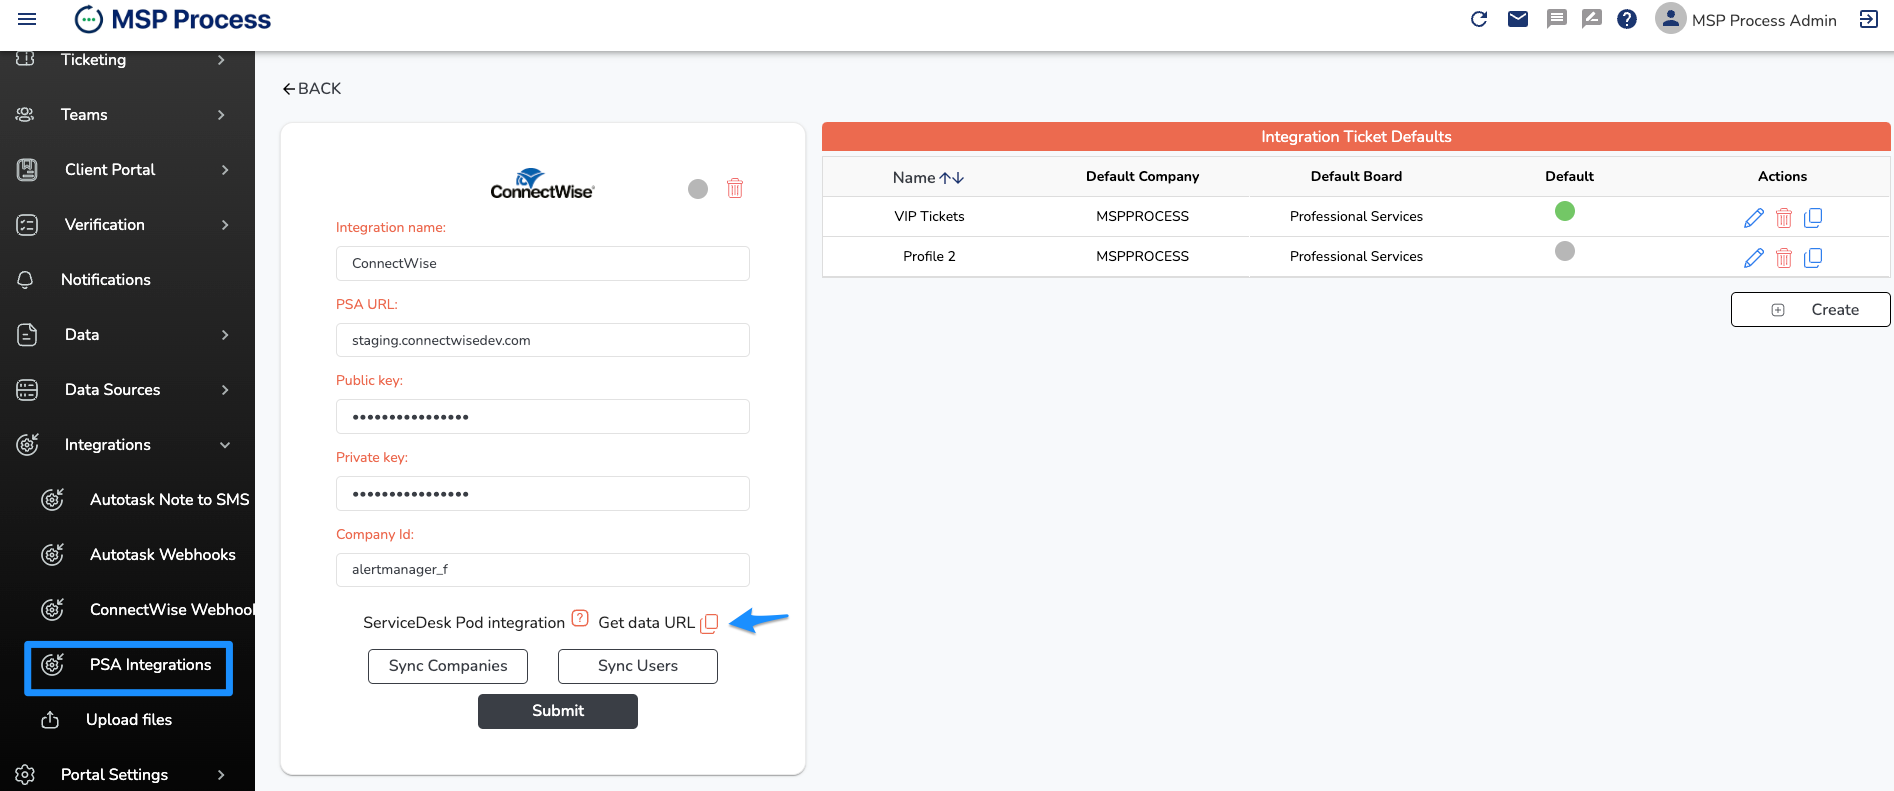Copy the Get data URL
1894x791 pixels.
709,623
